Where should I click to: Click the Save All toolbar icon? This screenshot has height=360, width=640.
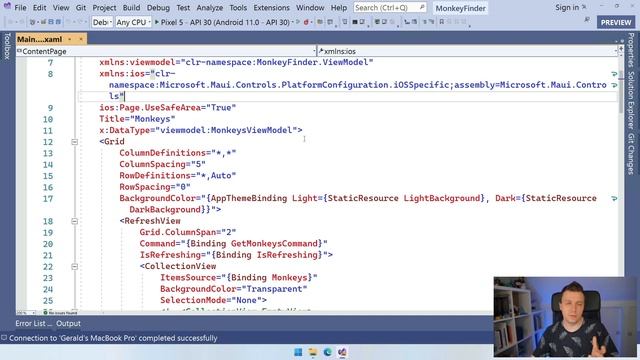click(58, 22)
